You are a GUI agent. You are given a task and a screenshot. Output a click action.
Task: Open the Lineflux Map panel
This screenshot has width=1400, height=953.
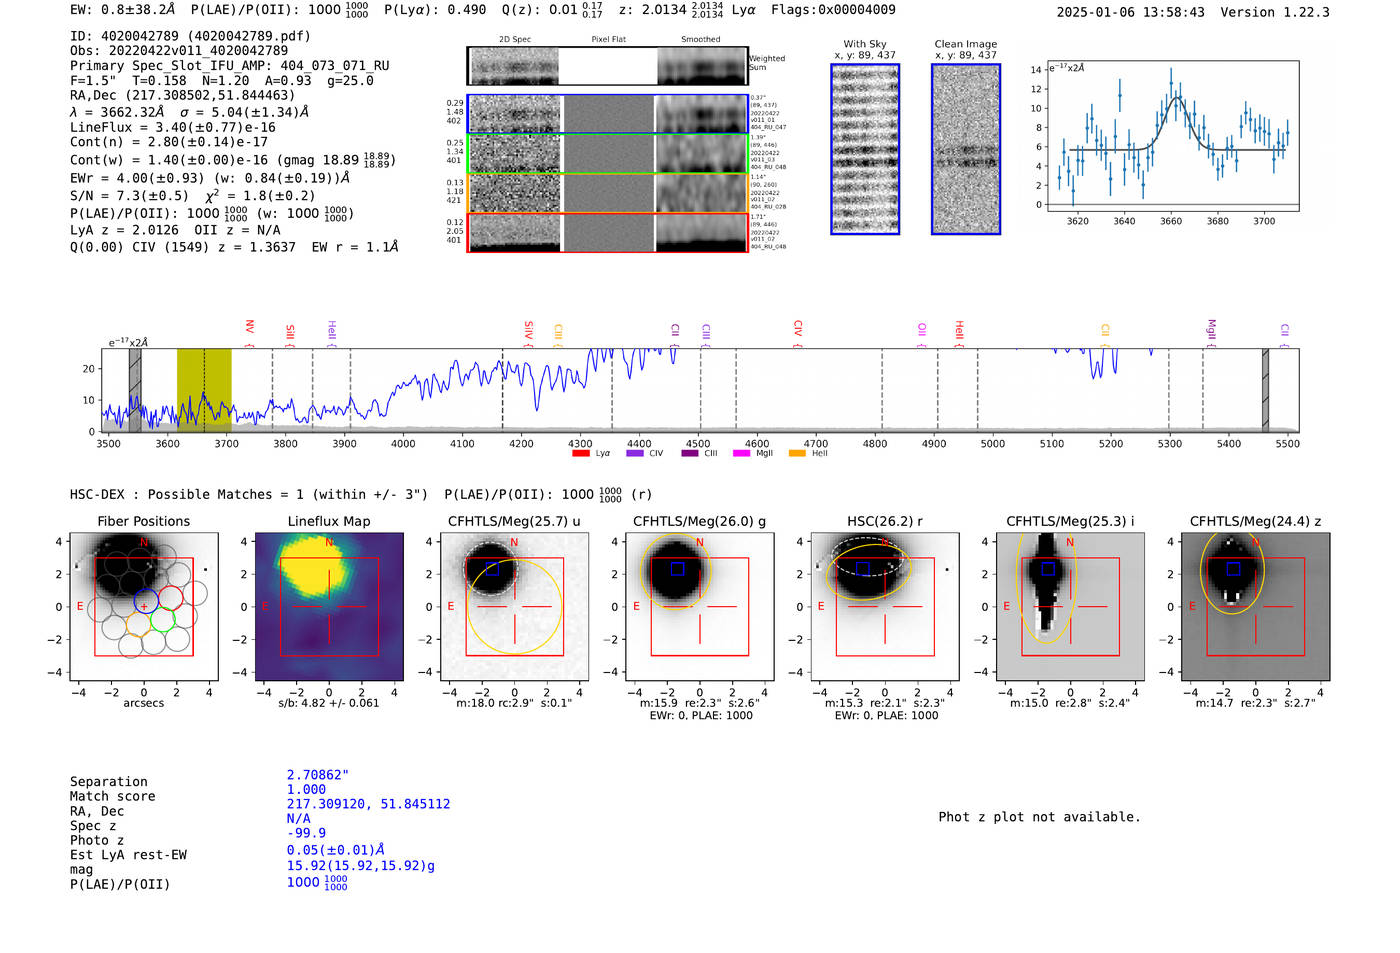[x=329, y=607]
